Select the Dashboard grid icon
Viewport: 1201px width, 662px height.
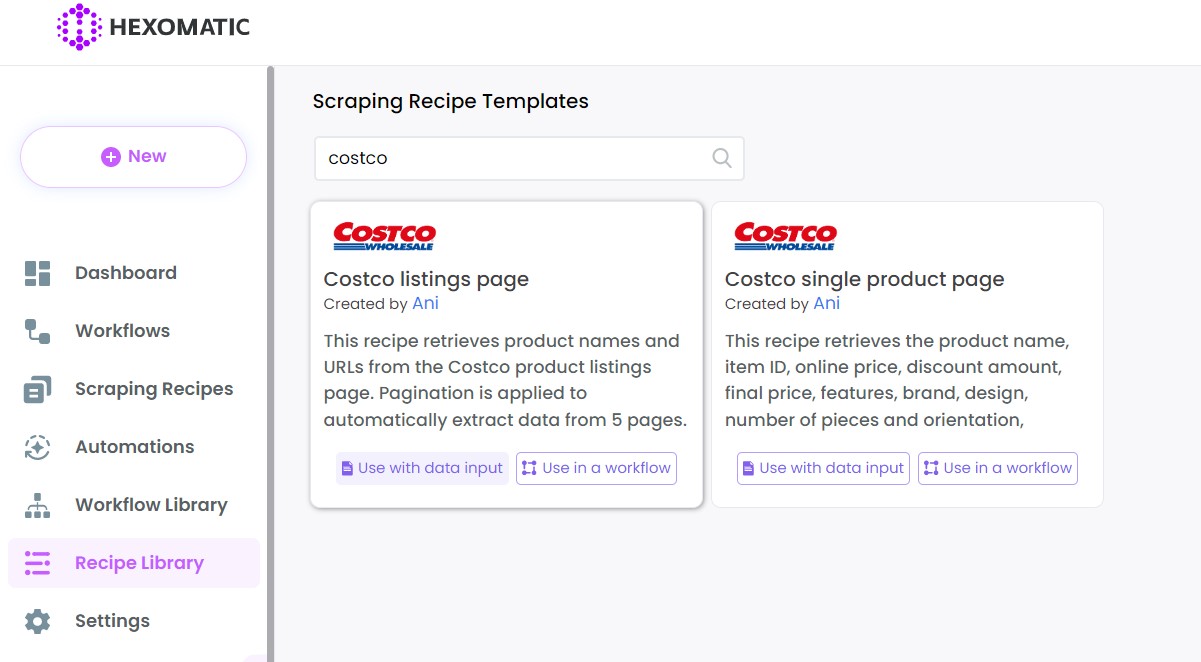(x=37, y=272)
